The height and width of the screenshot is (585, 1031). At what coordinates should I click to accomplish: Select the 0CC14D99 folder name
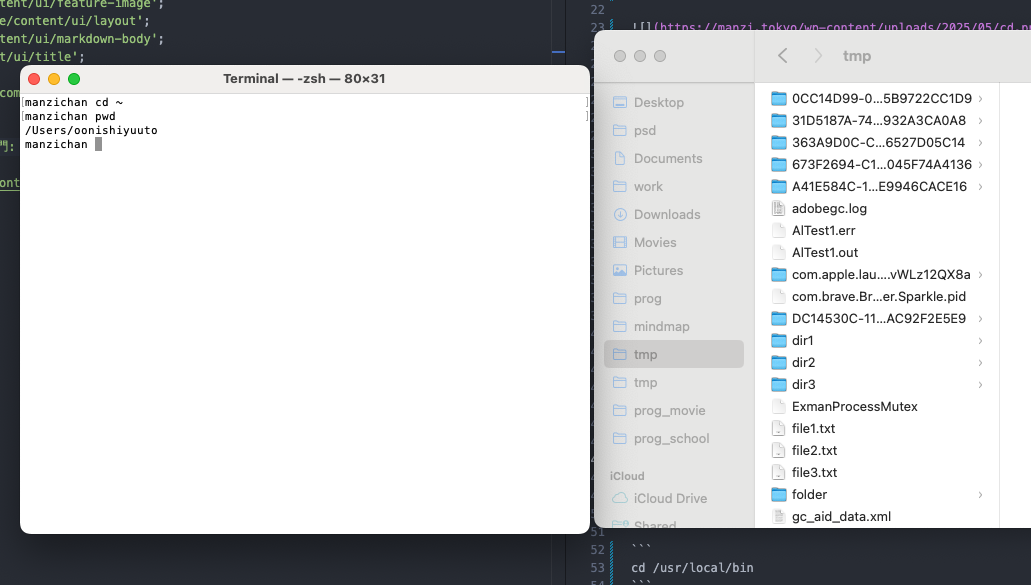882,99
